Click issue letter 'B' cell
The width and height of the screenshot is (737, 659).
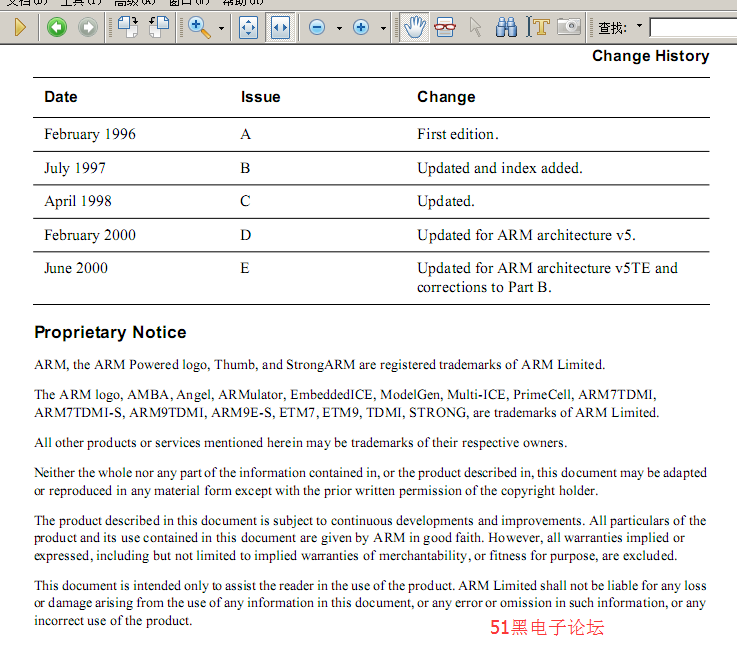245,168
